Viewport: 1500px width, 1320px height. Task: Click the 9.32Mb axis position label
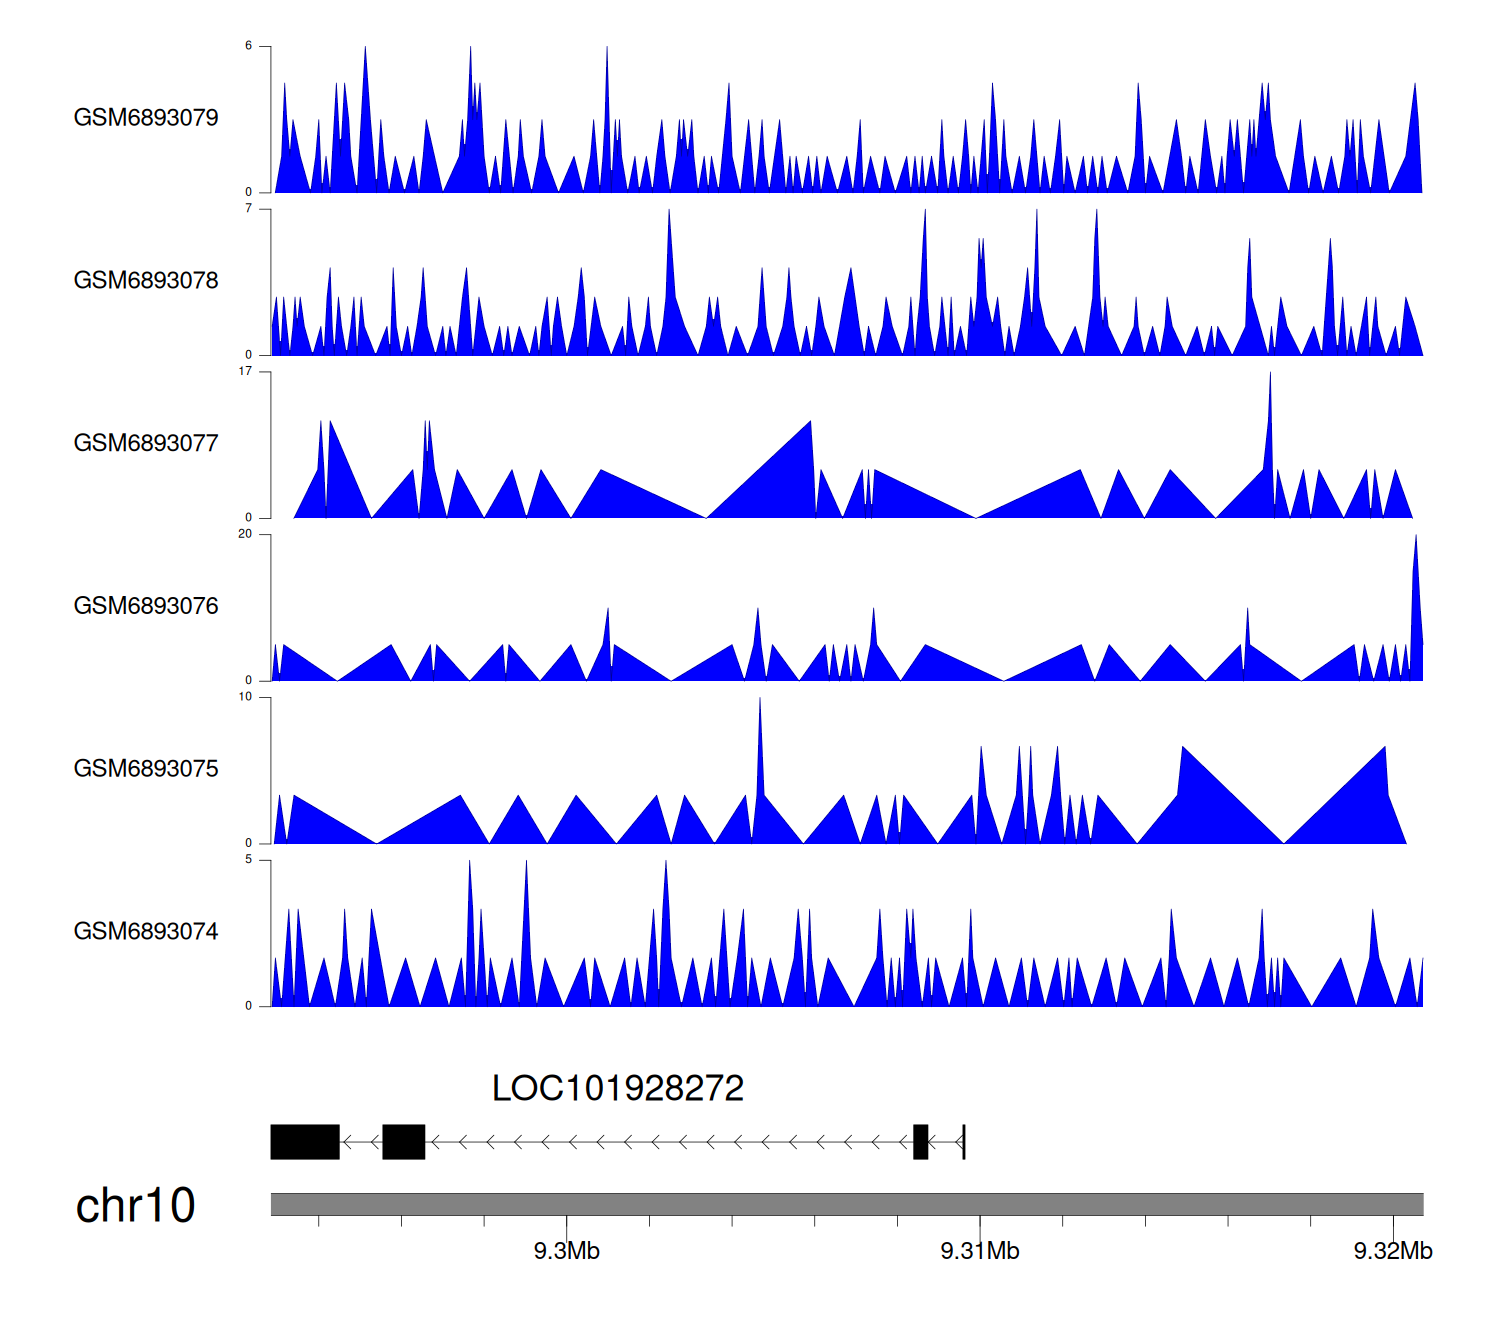pos(1393,1252)
